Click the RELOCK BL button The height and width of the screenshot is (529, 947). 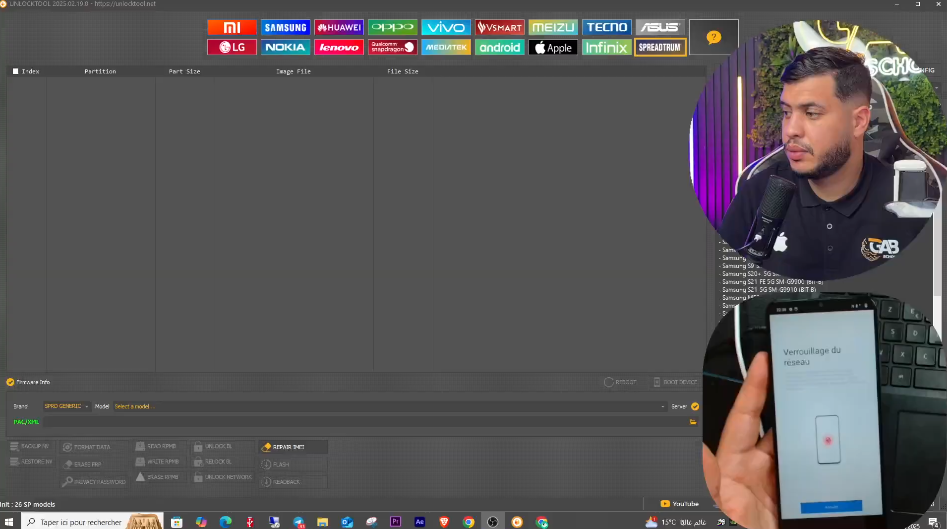[x=213, y=462]
